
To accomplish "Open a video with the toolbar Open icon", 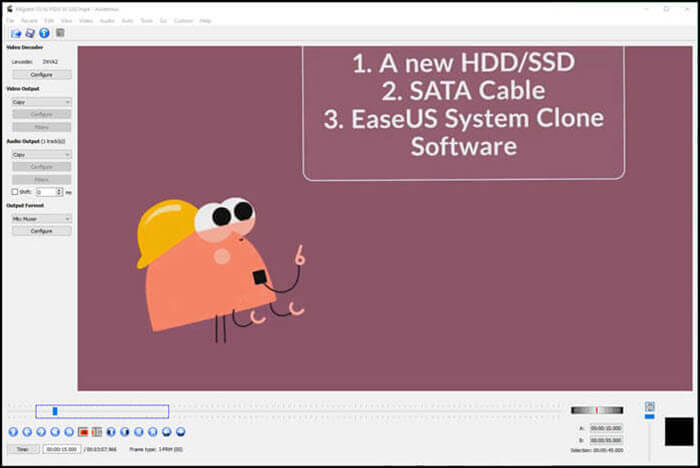I will coord(16,33).
